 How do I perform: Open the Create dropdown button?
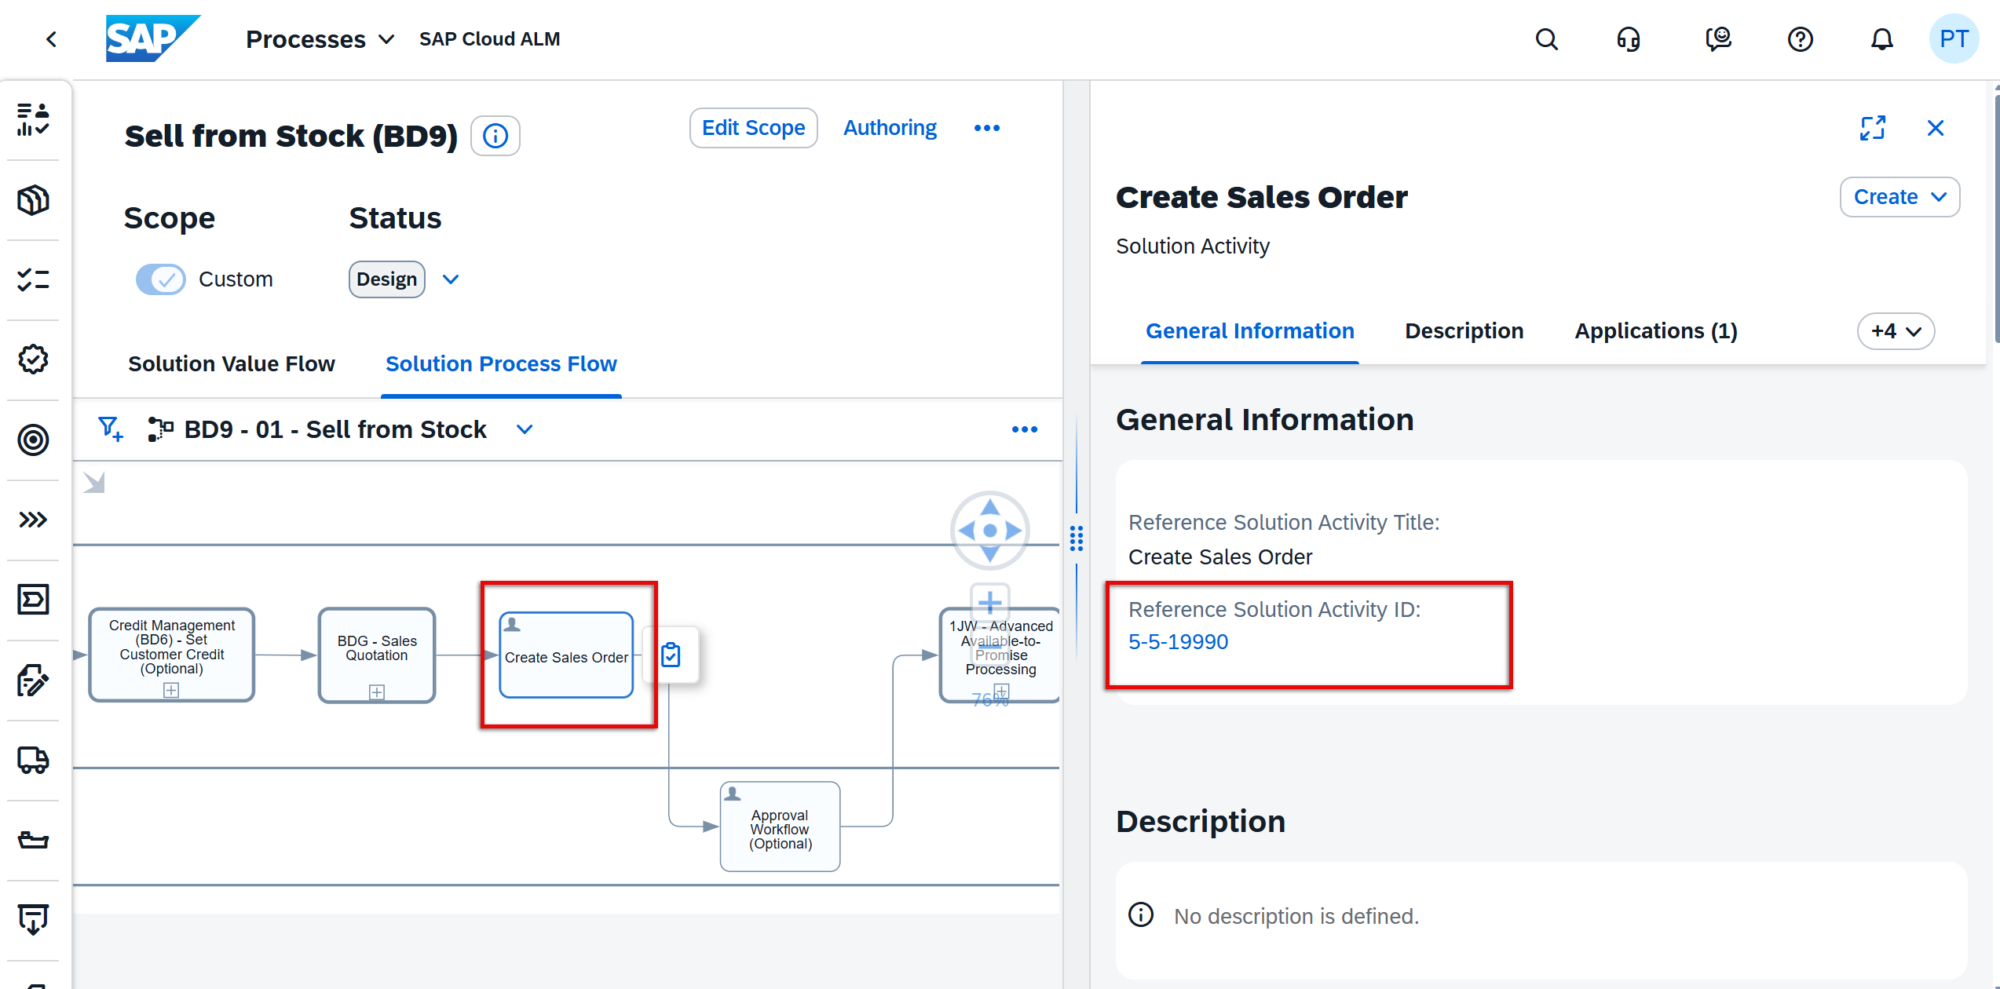click(1899, 197)
